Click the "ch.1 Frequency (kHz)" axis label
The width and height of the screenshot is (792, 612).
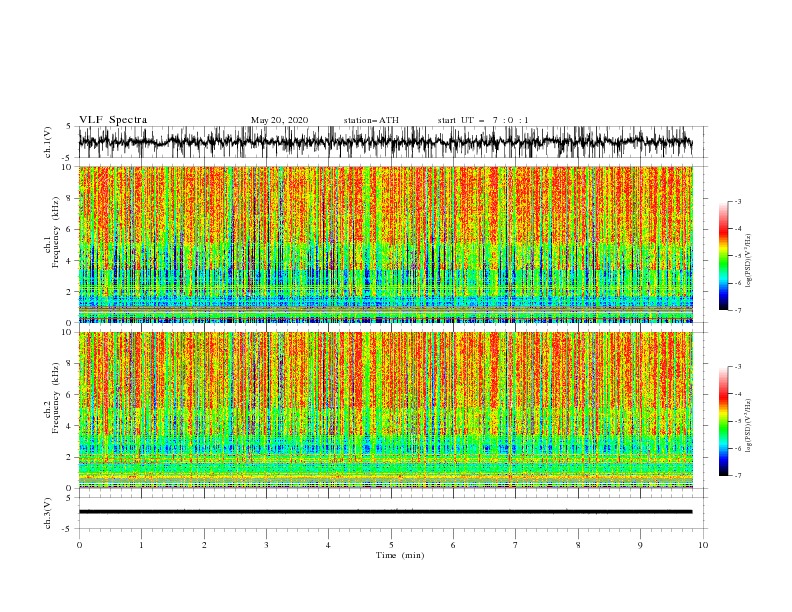pos(51,232)
